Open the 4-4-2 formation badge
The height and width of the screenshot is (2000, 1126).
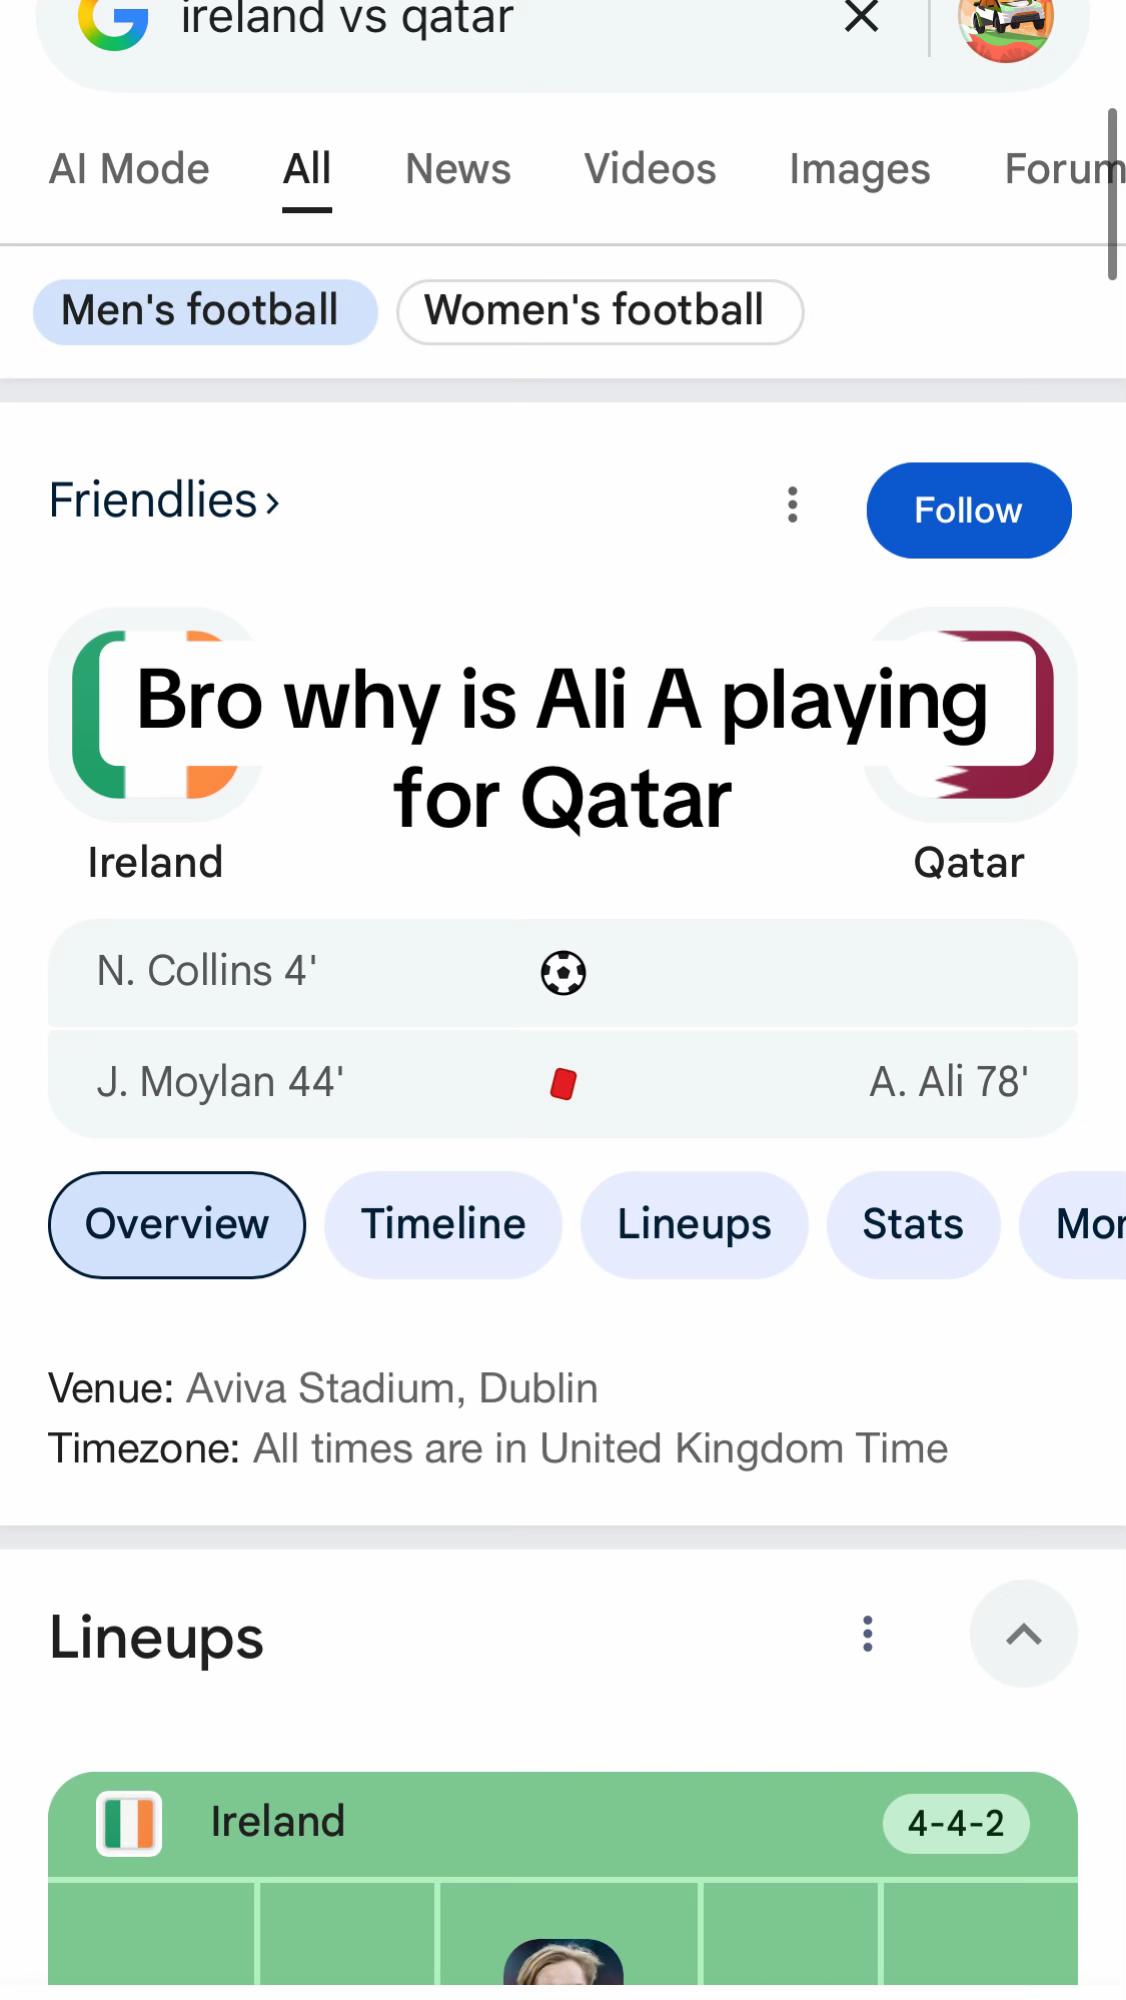point(956,1824)
